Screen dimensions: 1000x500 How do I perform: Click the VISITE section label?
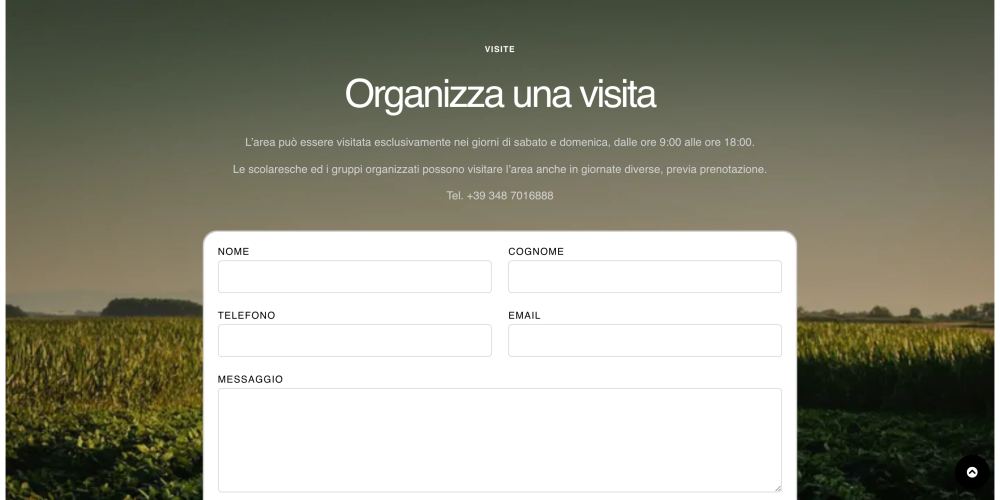pos(500,49)
